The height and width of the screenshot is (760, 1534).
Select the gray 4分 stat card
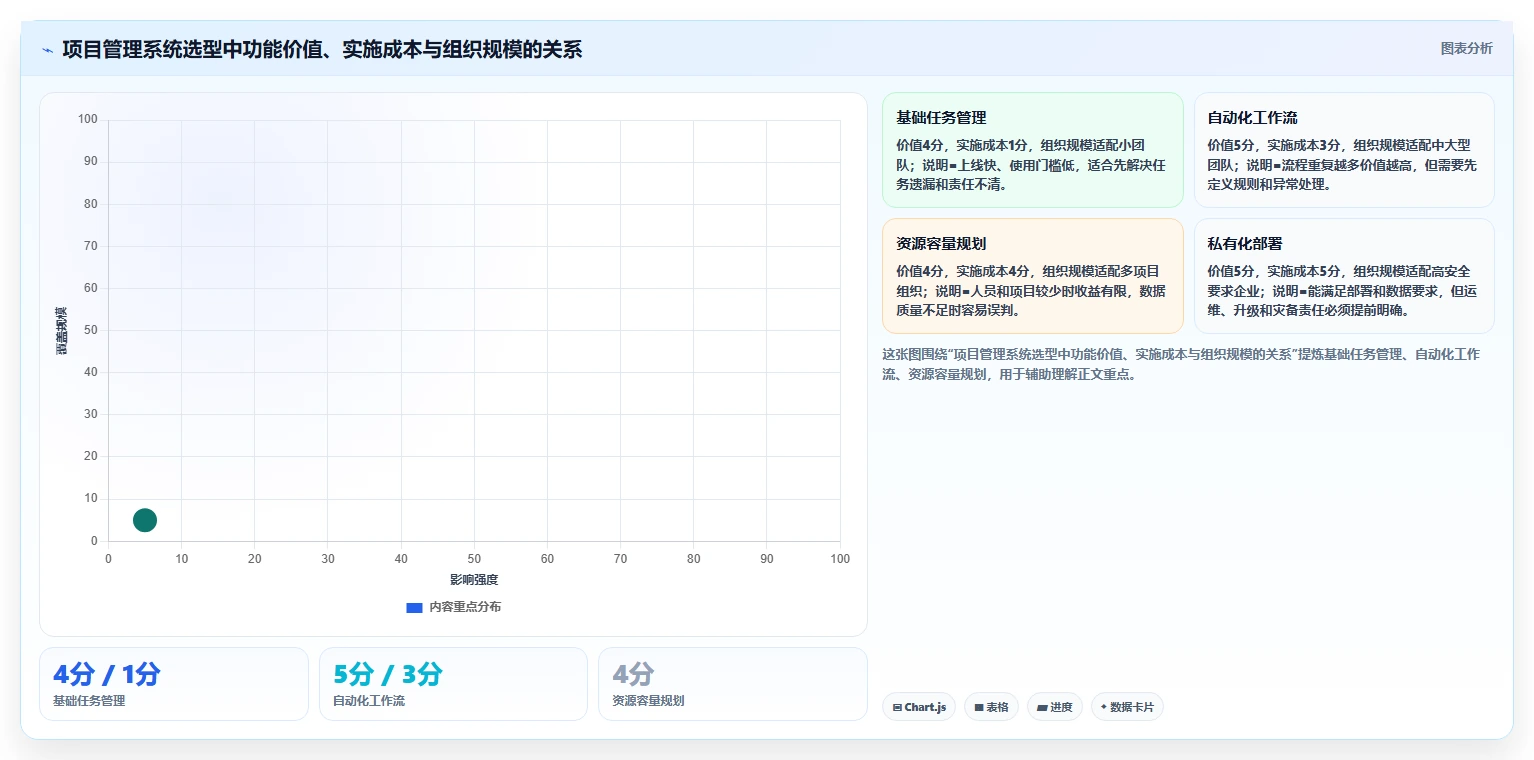pyautogui.click(x=733, y=684)
